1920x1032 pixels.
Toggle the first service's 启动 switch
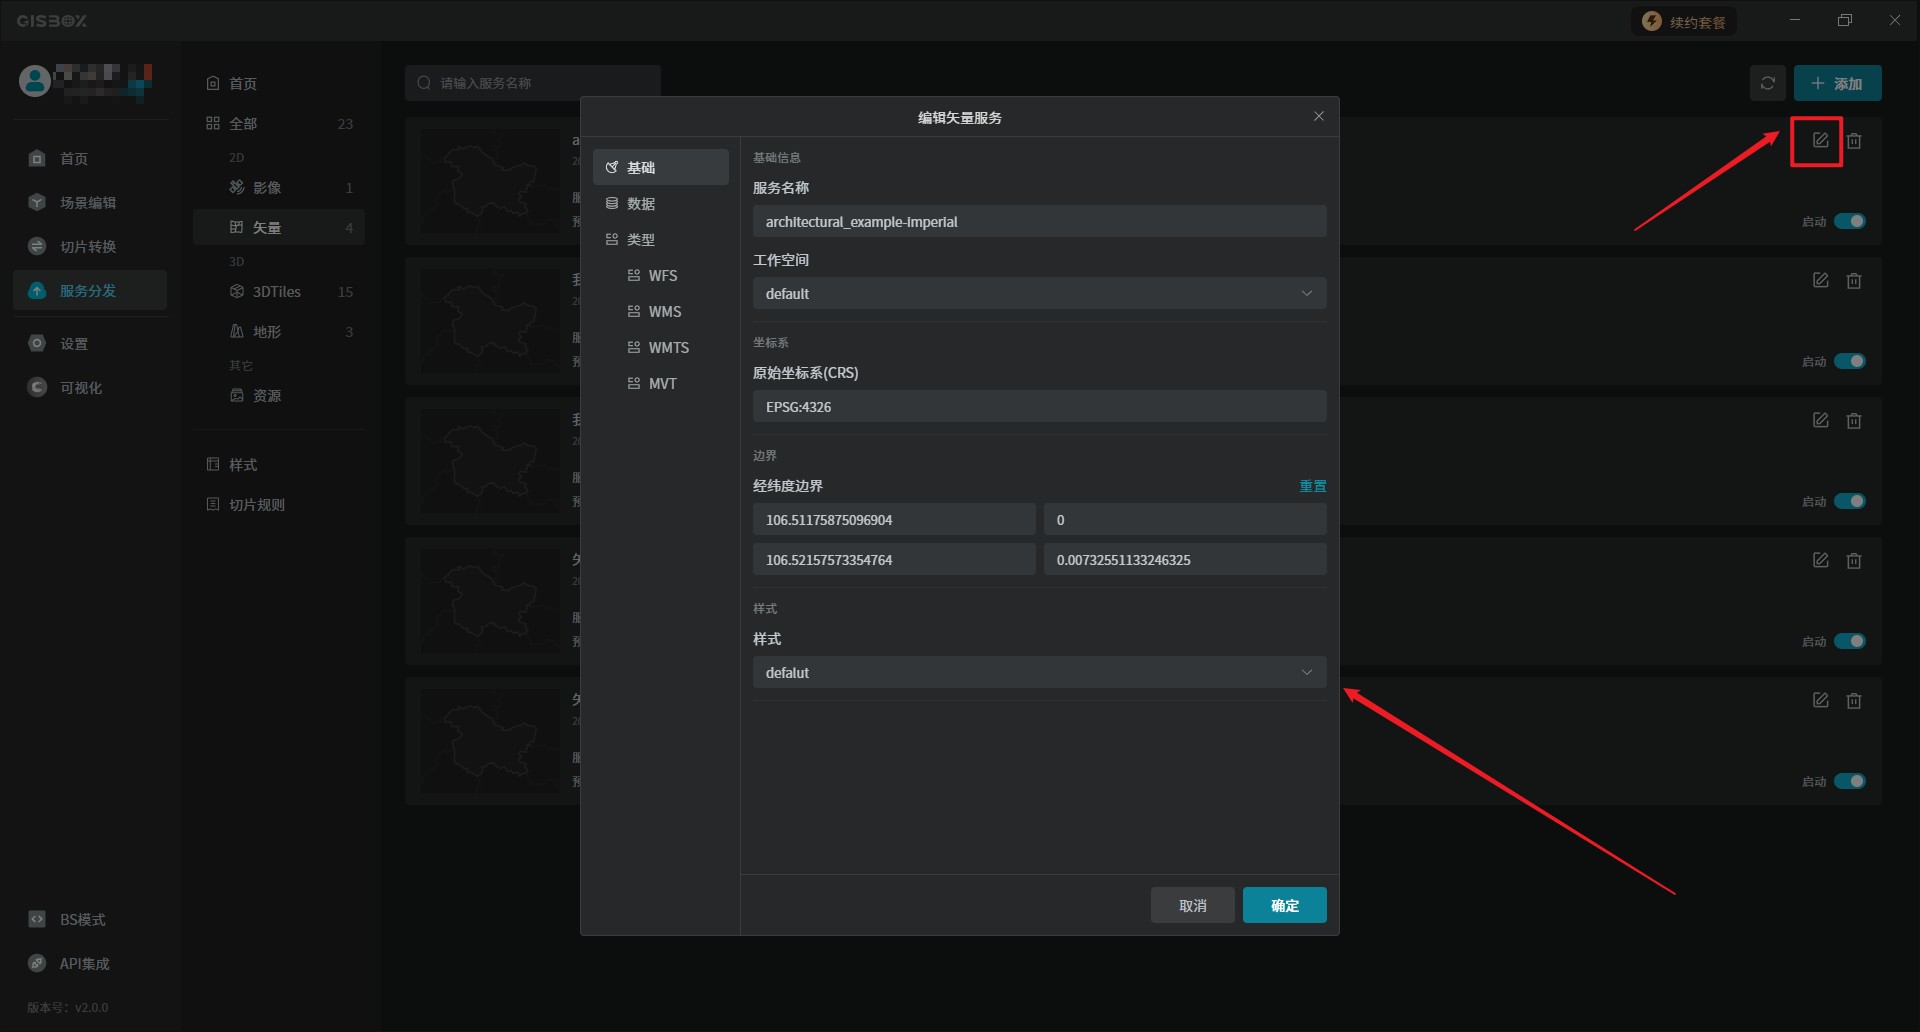pos(1849,221)
